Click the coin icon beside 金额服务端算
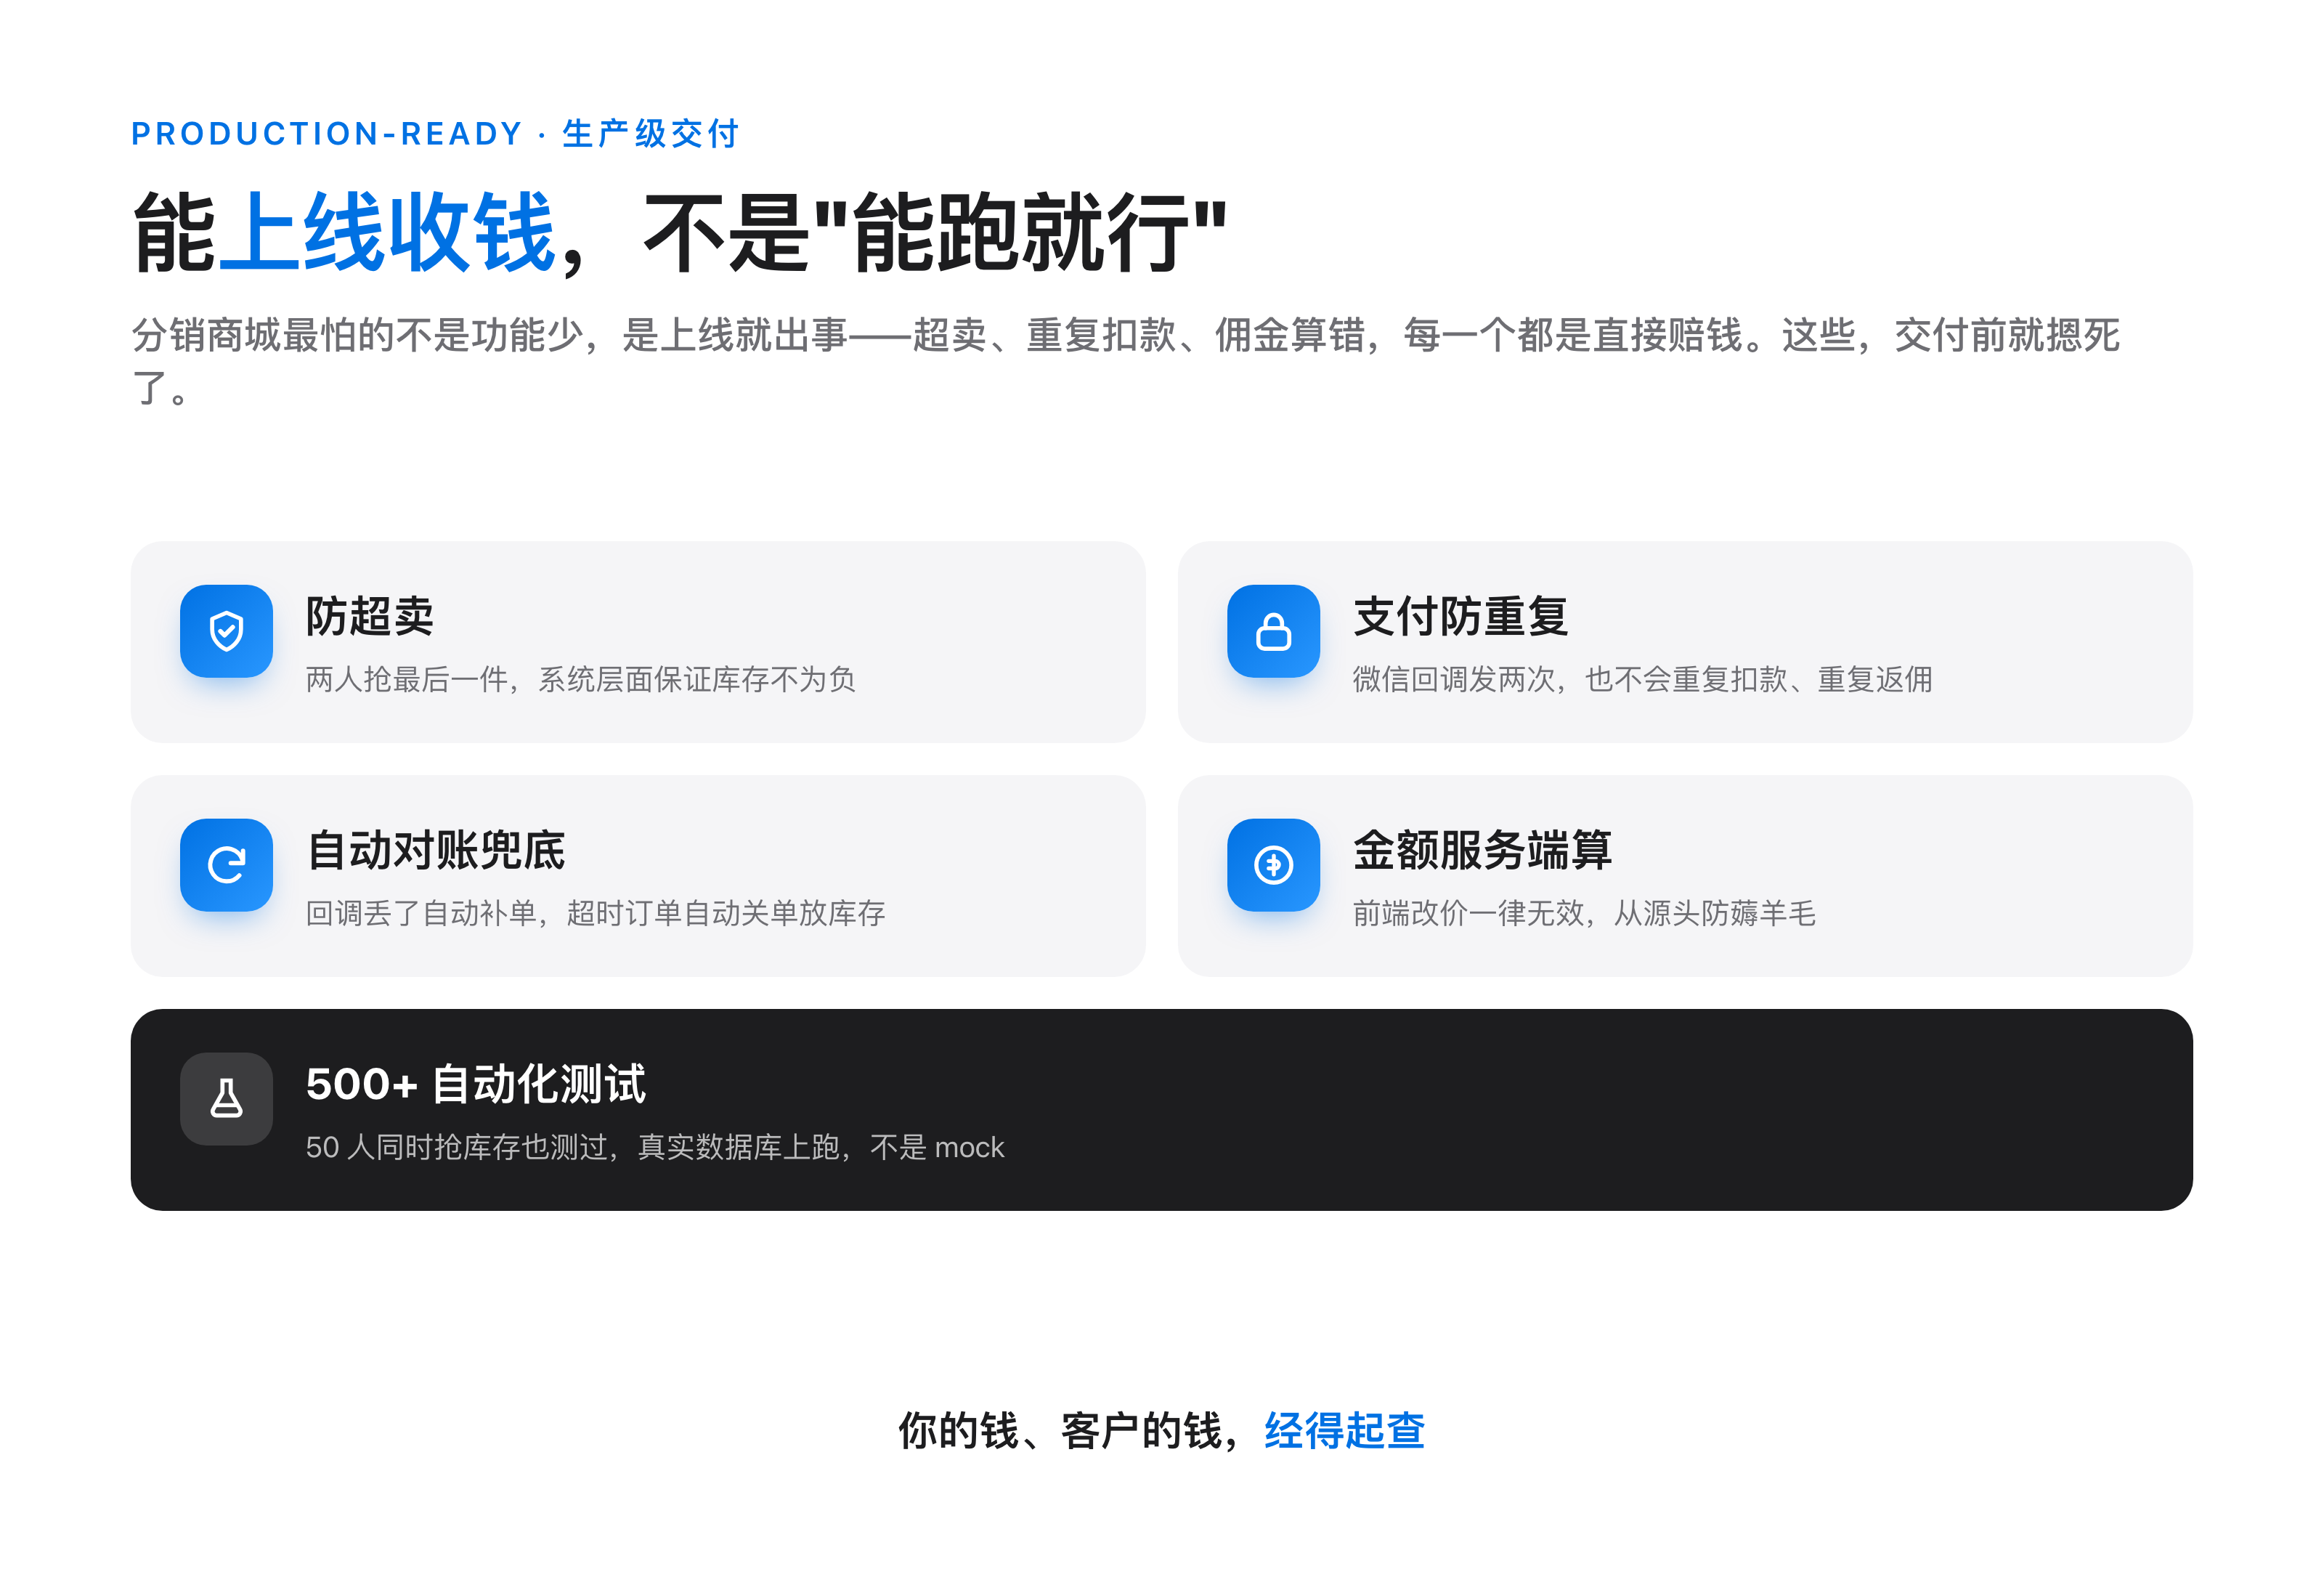This screenshot has height=1569, width=2324. click(x=1273, y=865)
